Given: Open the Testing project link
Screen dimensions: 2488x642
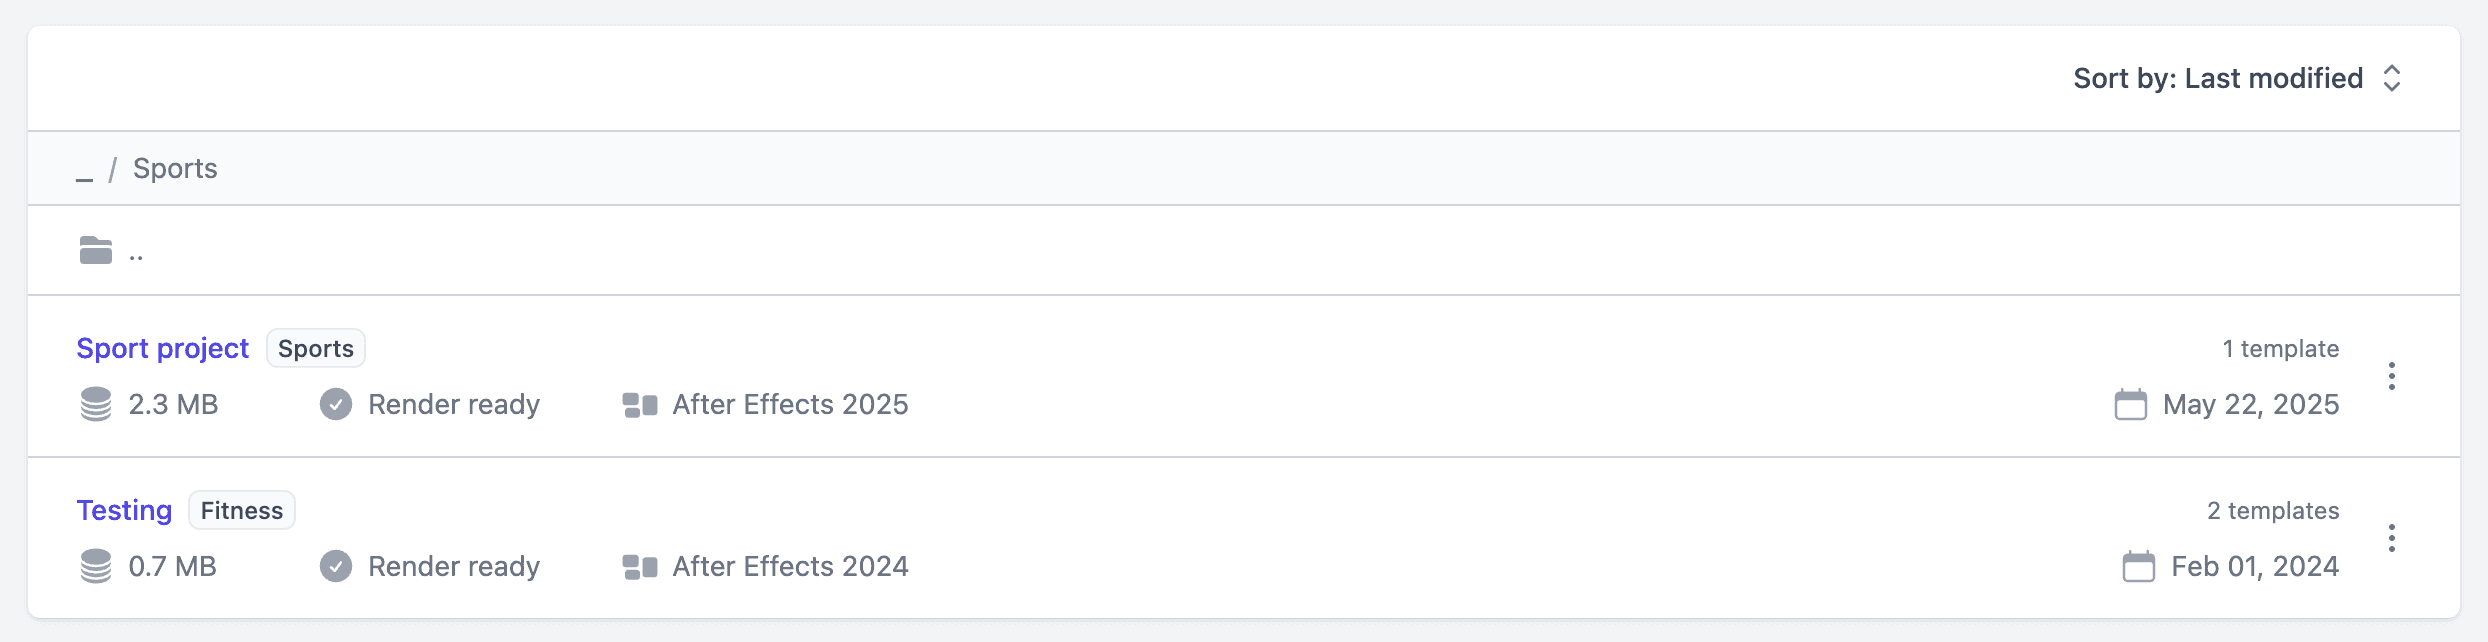Looking at the screenshot, I should click(123, 510).
